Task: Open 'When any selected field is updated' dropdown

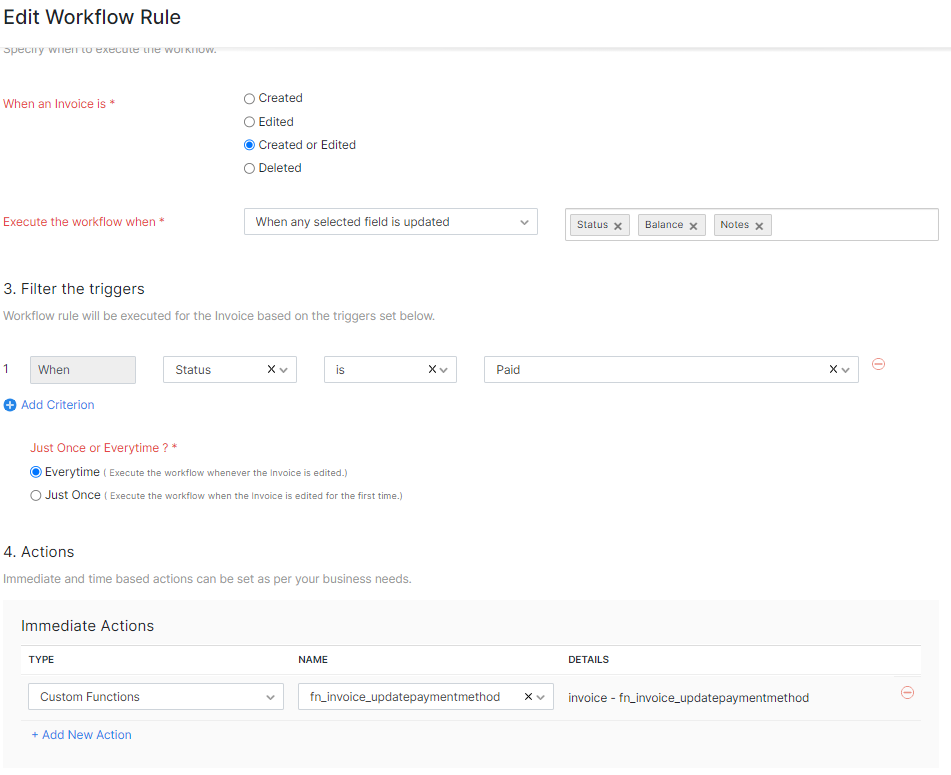Action: (x=390, y=222)
